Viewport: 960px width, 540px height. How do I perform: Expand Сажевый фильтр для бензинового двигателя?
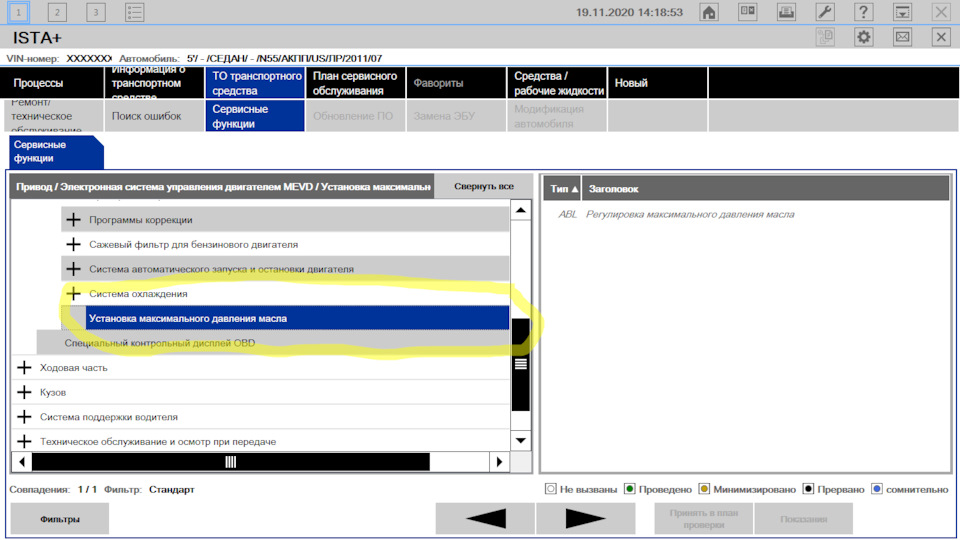[73, 244]
